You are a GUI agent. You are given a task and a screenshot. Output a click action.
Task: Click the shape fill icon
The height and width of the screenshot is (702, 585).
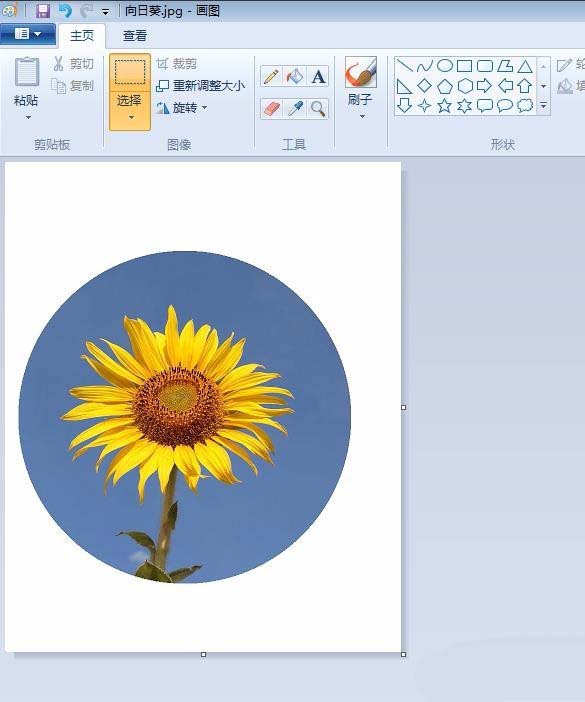tap(565, 86)
